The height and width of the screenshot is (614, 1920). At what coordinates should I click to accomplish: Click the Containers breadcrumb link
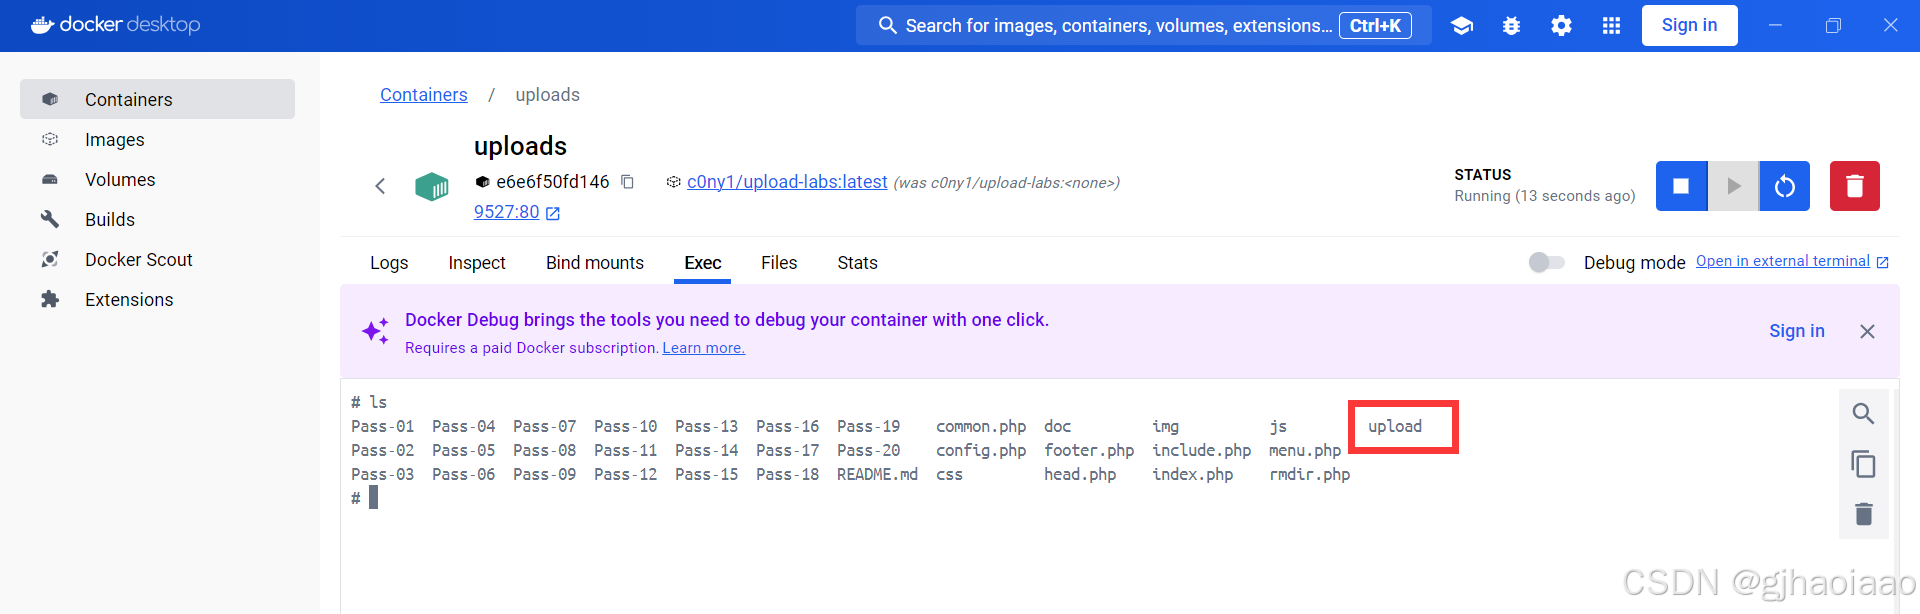pyautogui.click(x=424, y=95)
